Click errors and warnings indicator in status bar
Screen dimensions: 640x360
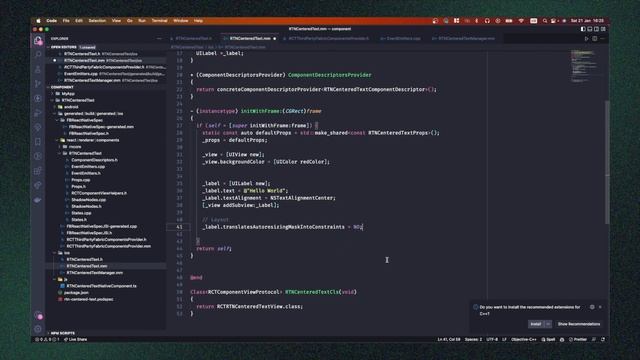click(47, 339)
